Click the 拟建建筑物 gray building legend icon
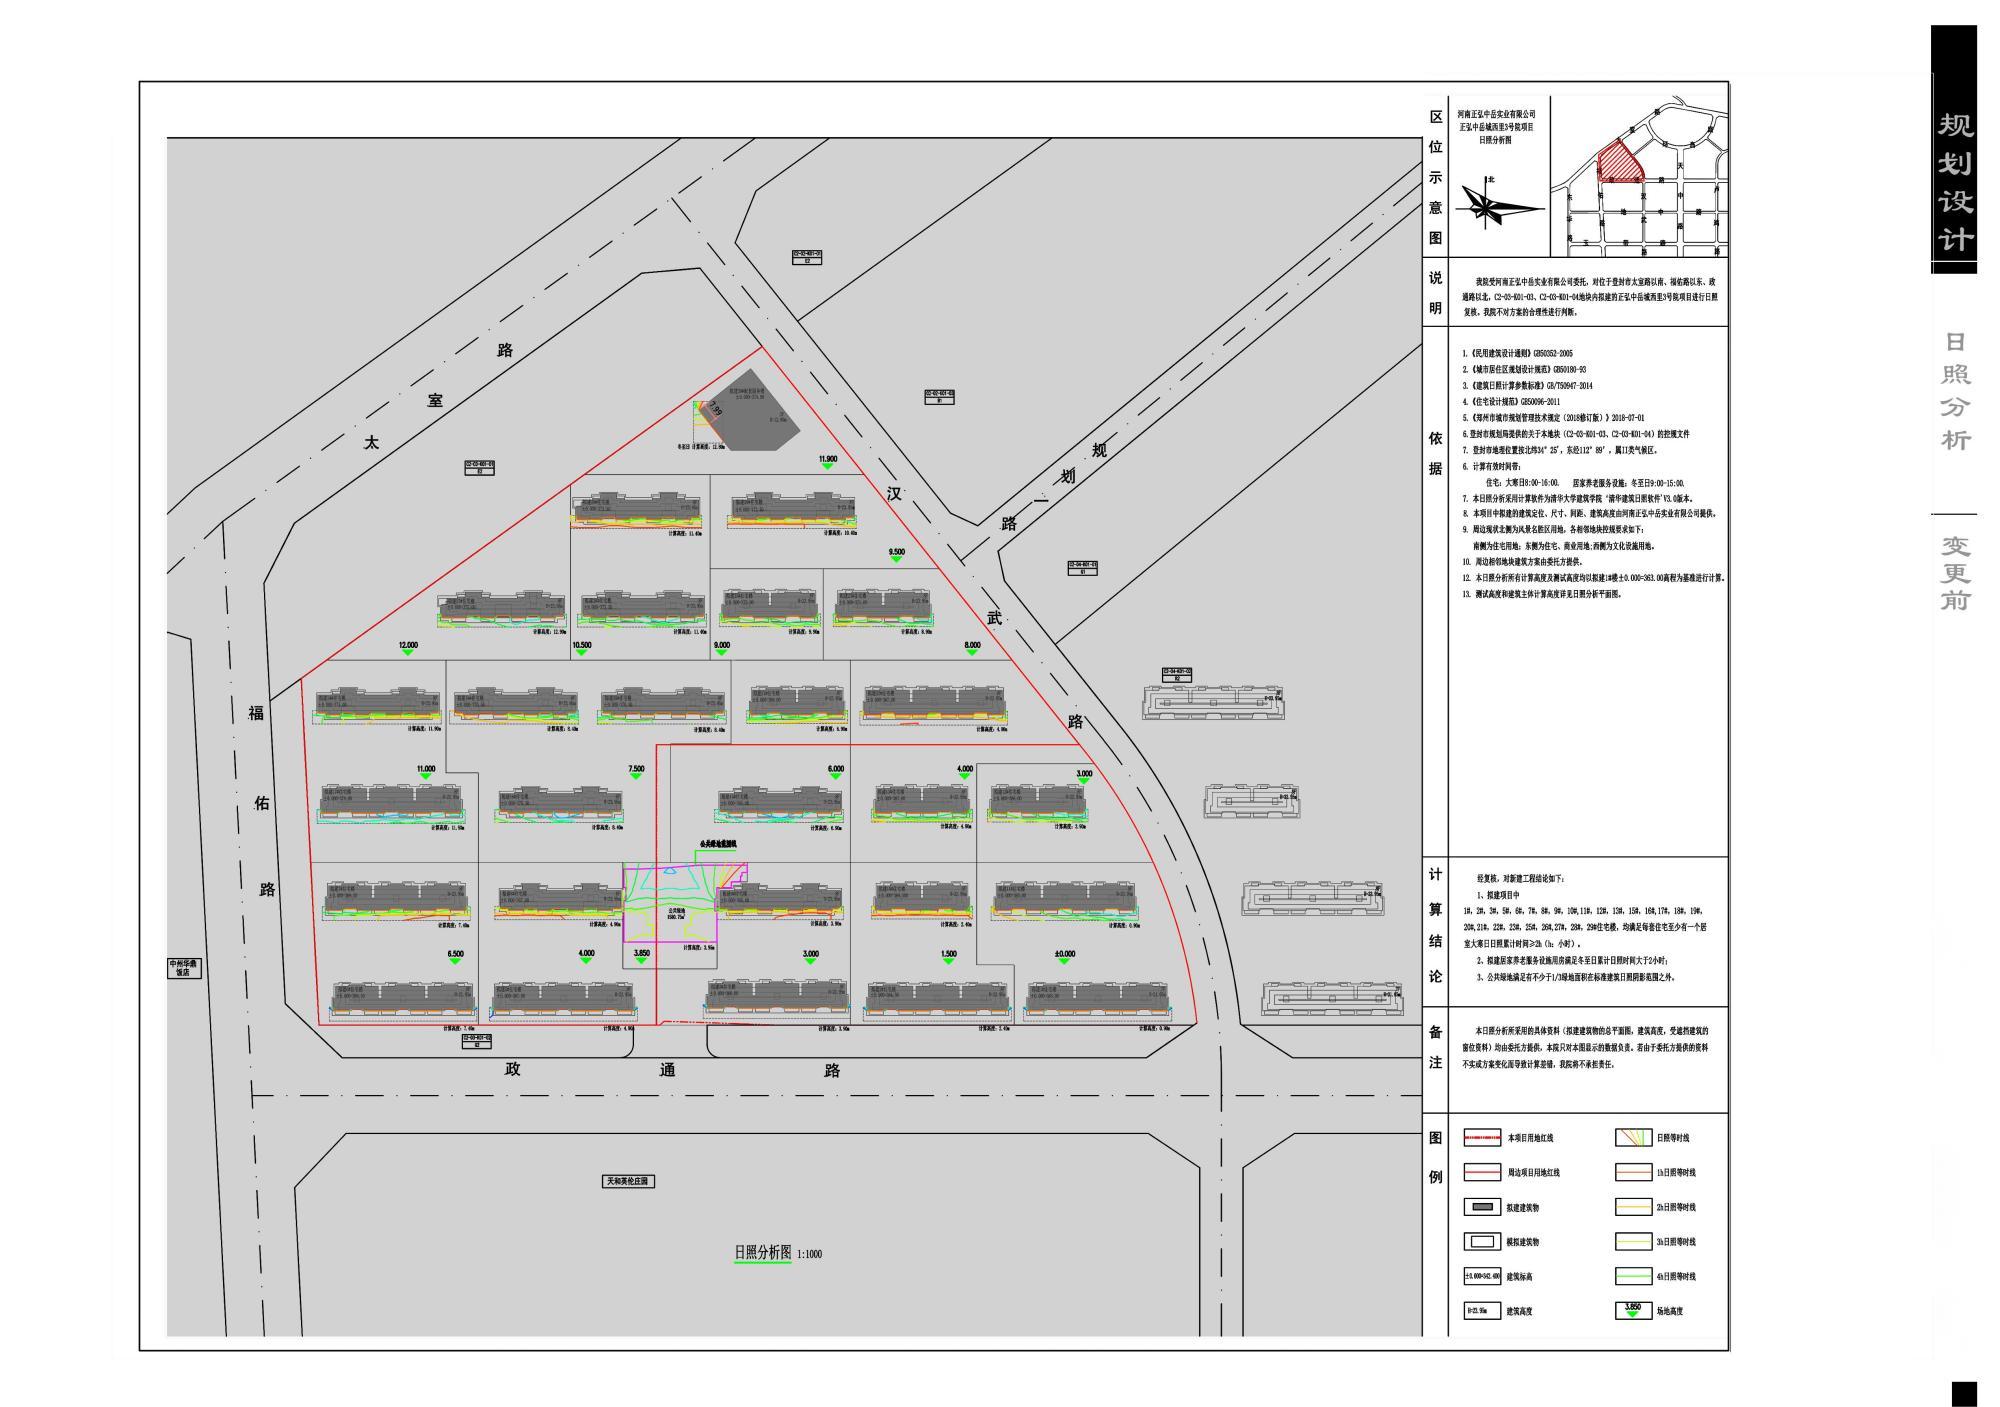This screenshot has height=1407, width=2000. coord(1481,1207)
